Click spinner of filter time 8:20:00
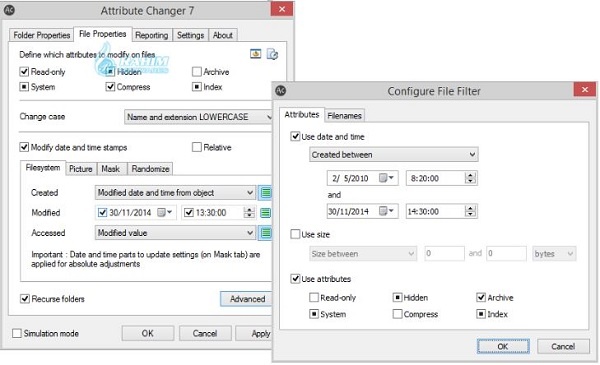600x365 pixels. coord(470,178)
